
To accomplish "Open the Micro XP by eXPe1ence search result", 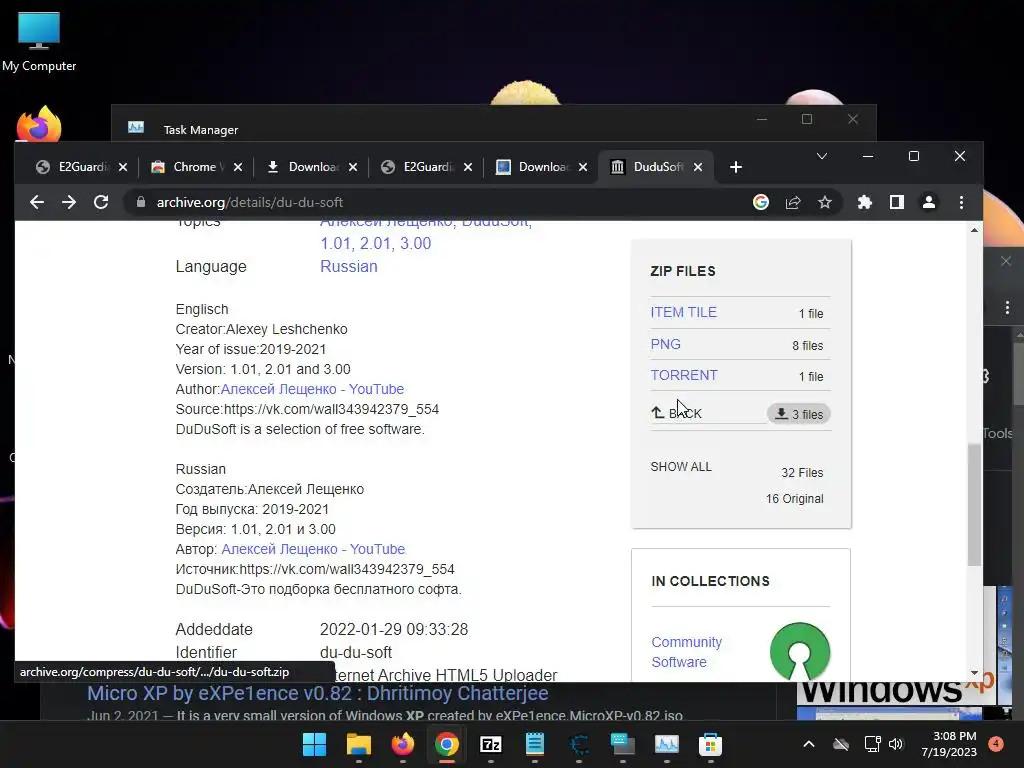I will coord(317,693).
